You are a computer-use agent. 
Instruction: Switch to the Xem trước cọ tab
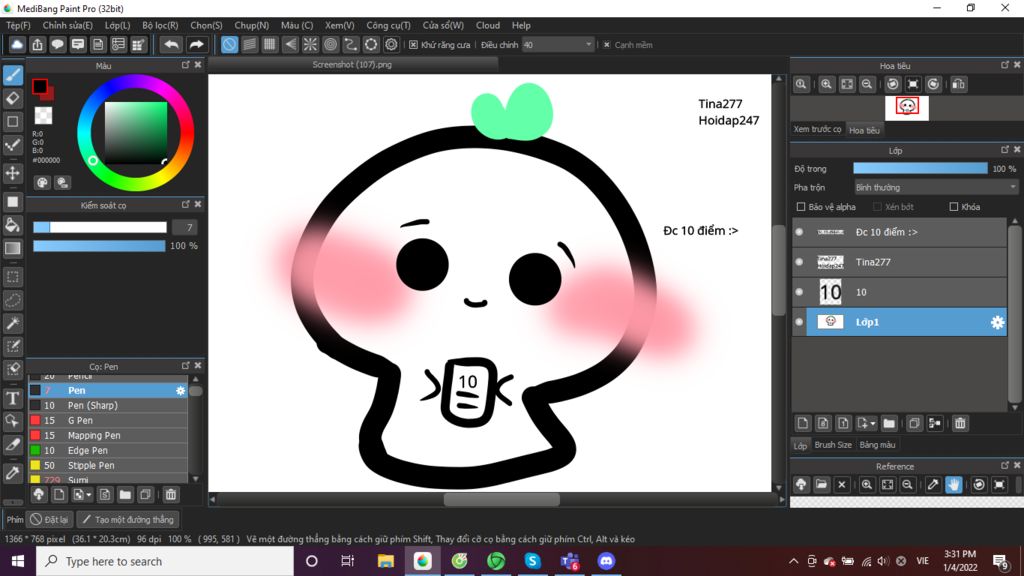click(x=818, y=129)
